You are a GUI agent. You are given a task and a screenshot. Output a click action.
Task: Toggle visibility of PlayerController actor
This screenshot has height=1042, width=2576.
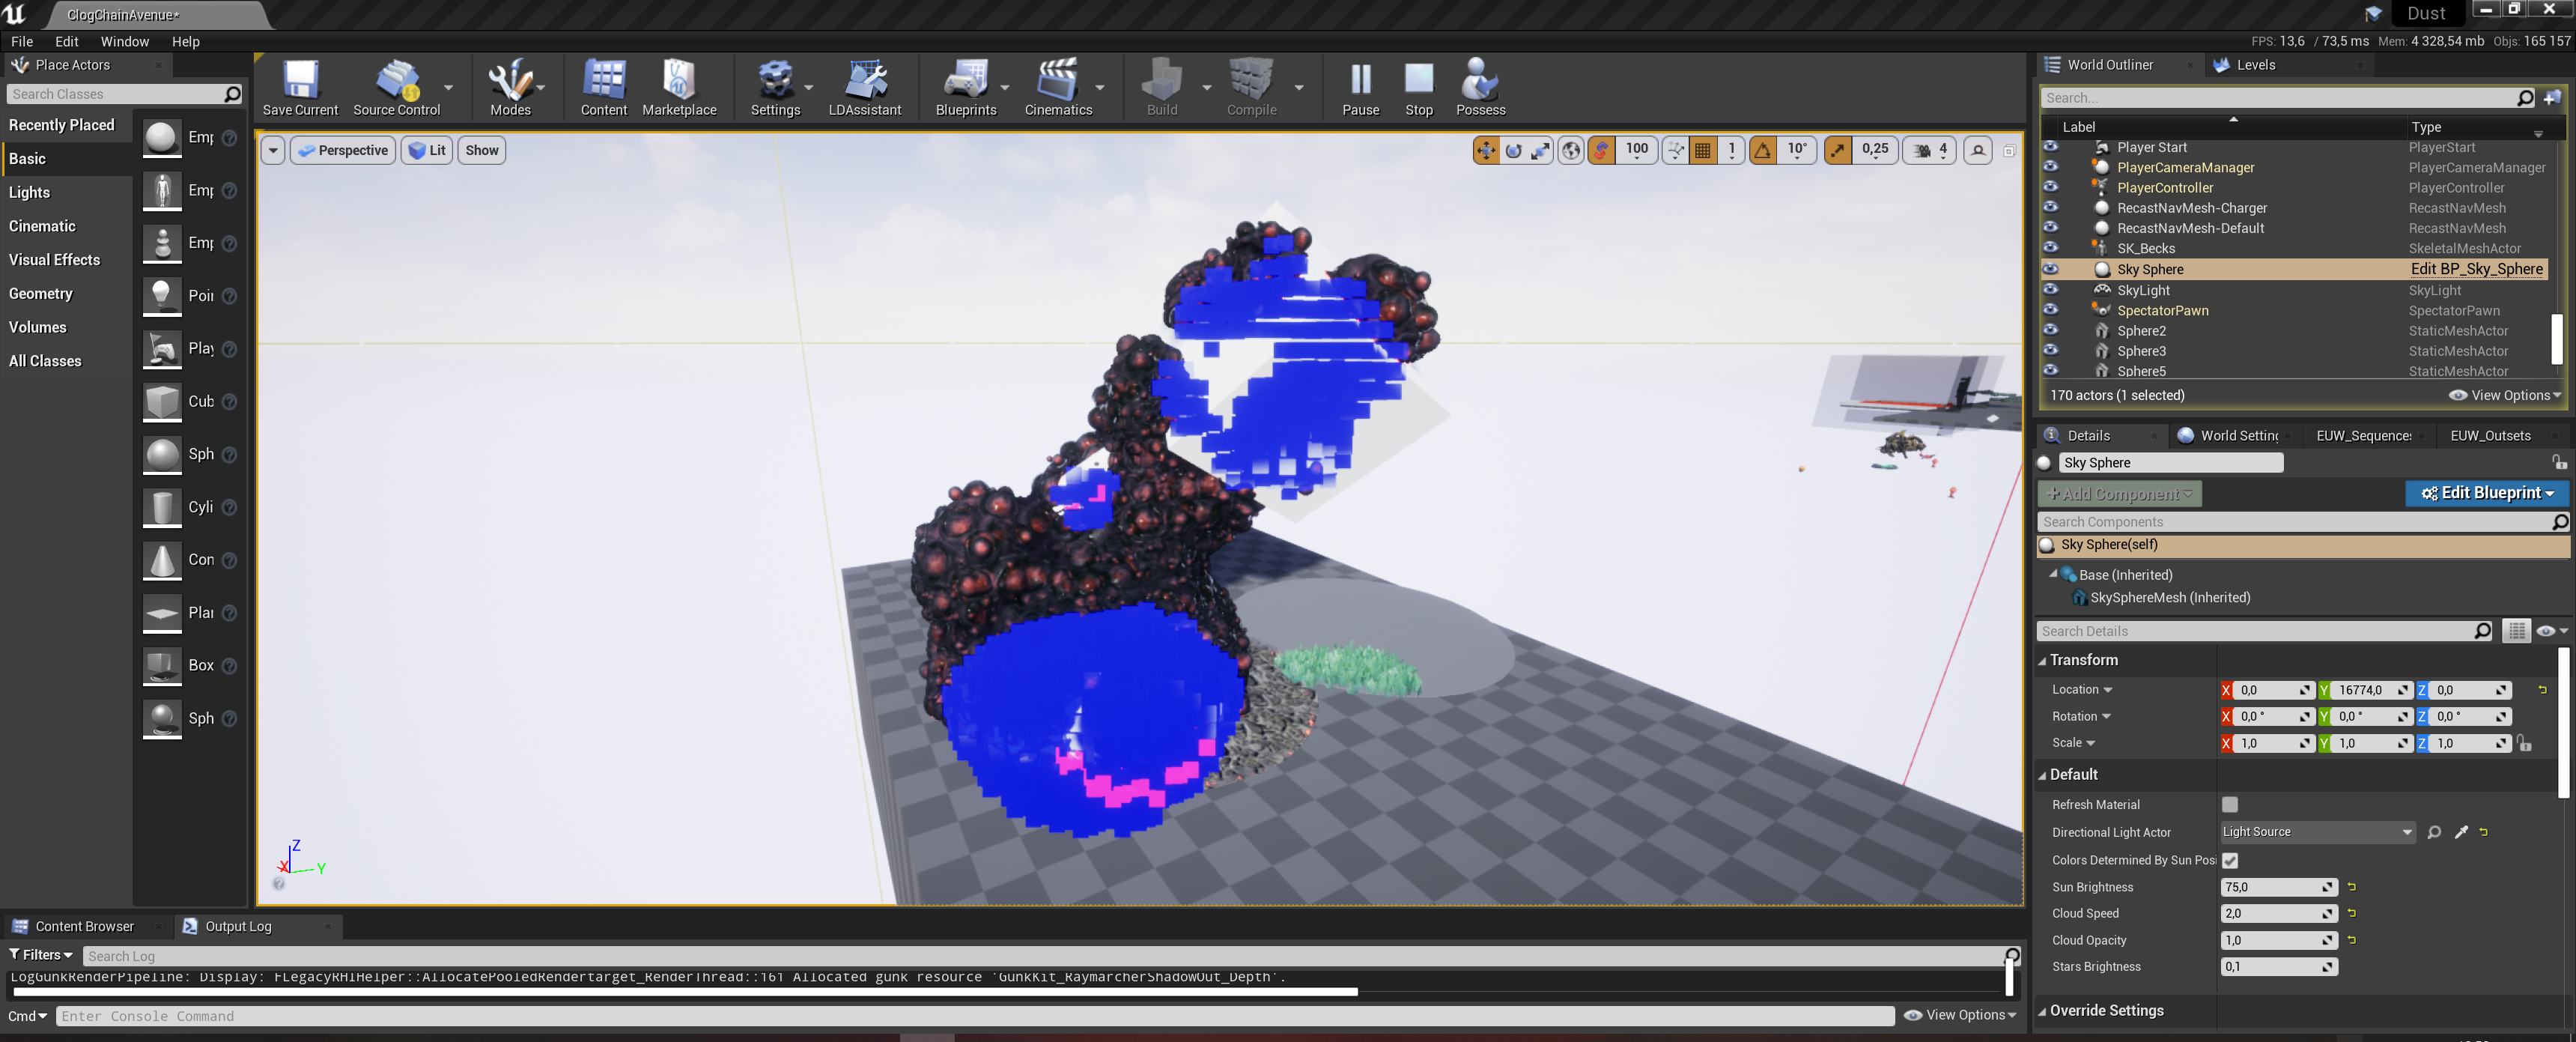click(x=2050, y=187)
